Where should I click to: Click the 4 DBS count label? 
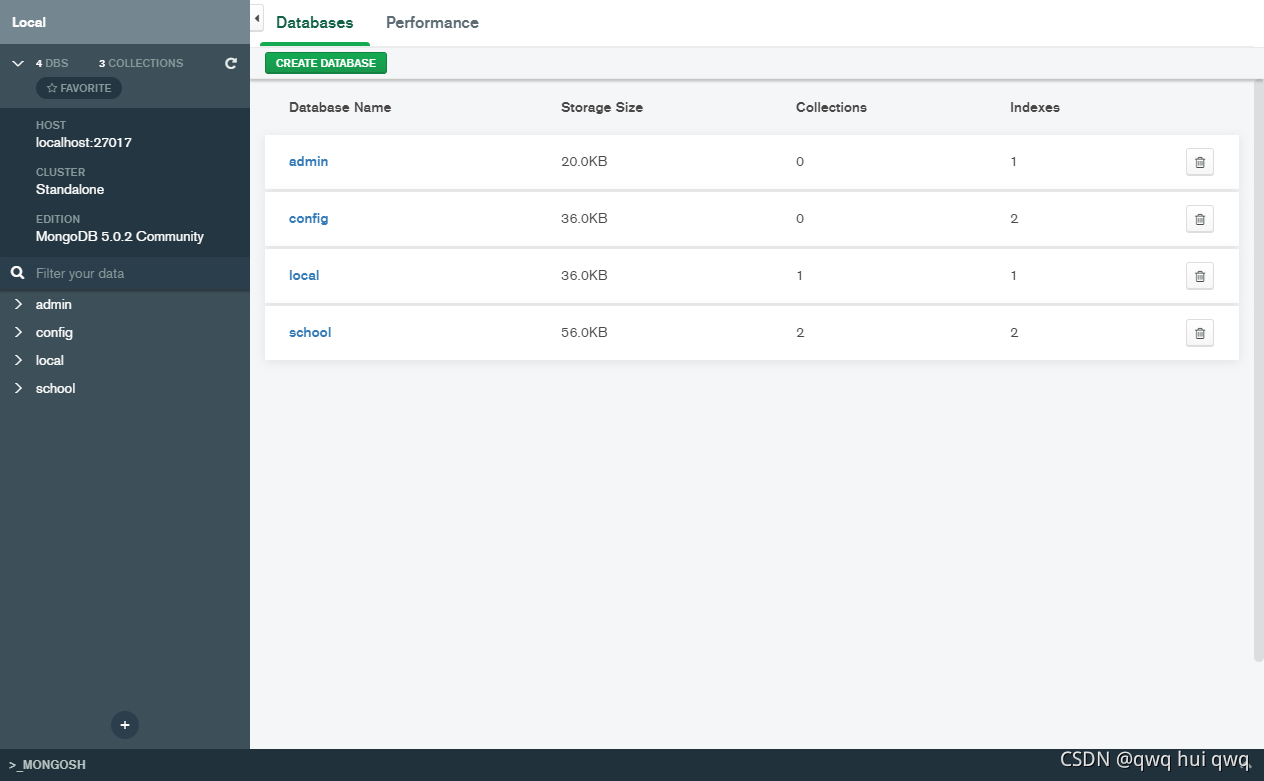52,63
